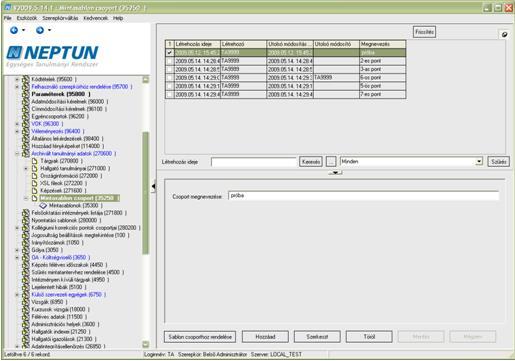Open the File menu

8,18
